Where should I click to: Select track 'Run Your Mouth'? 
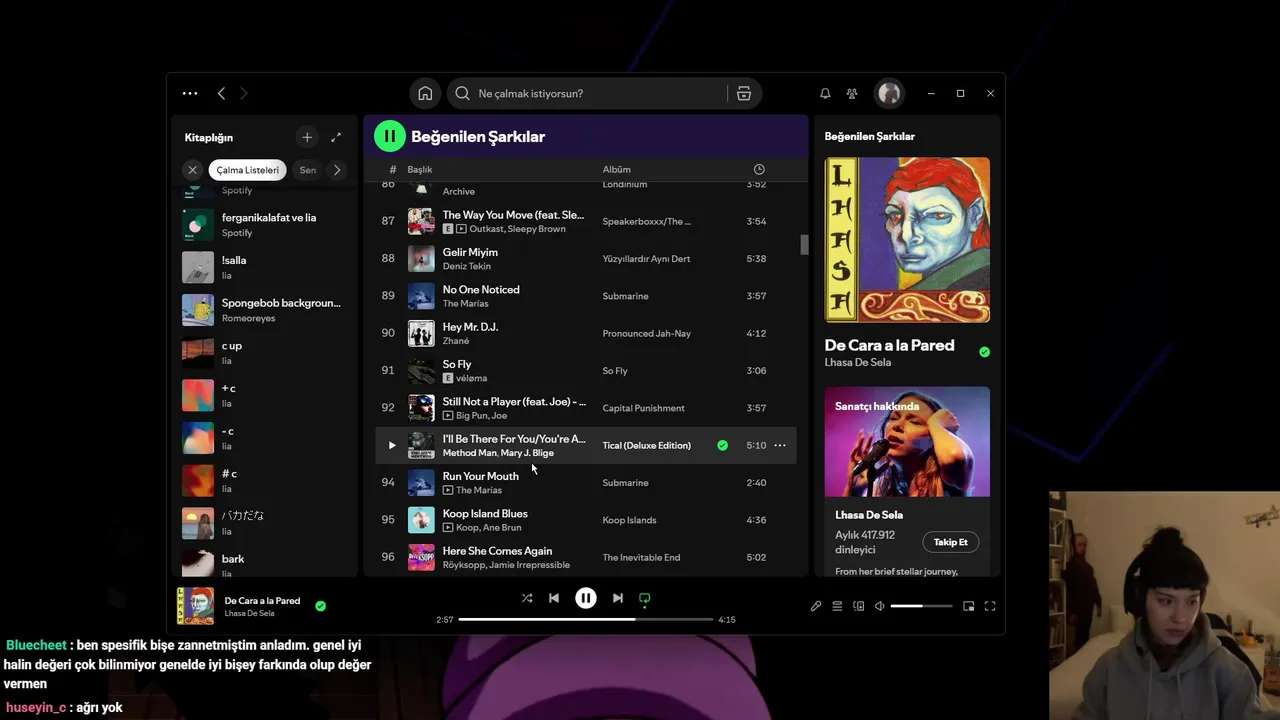click(481, 476)
